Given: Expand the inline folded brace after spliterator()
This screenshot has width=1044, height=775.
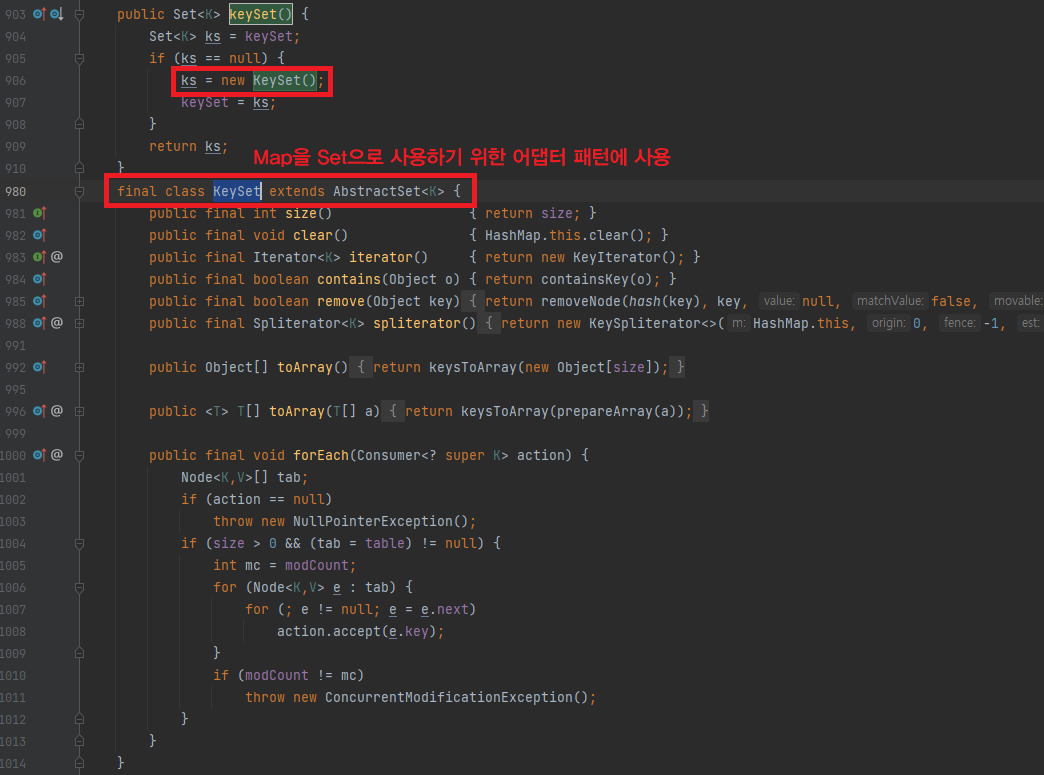Looking at the screenshot, I should [489, 323].
